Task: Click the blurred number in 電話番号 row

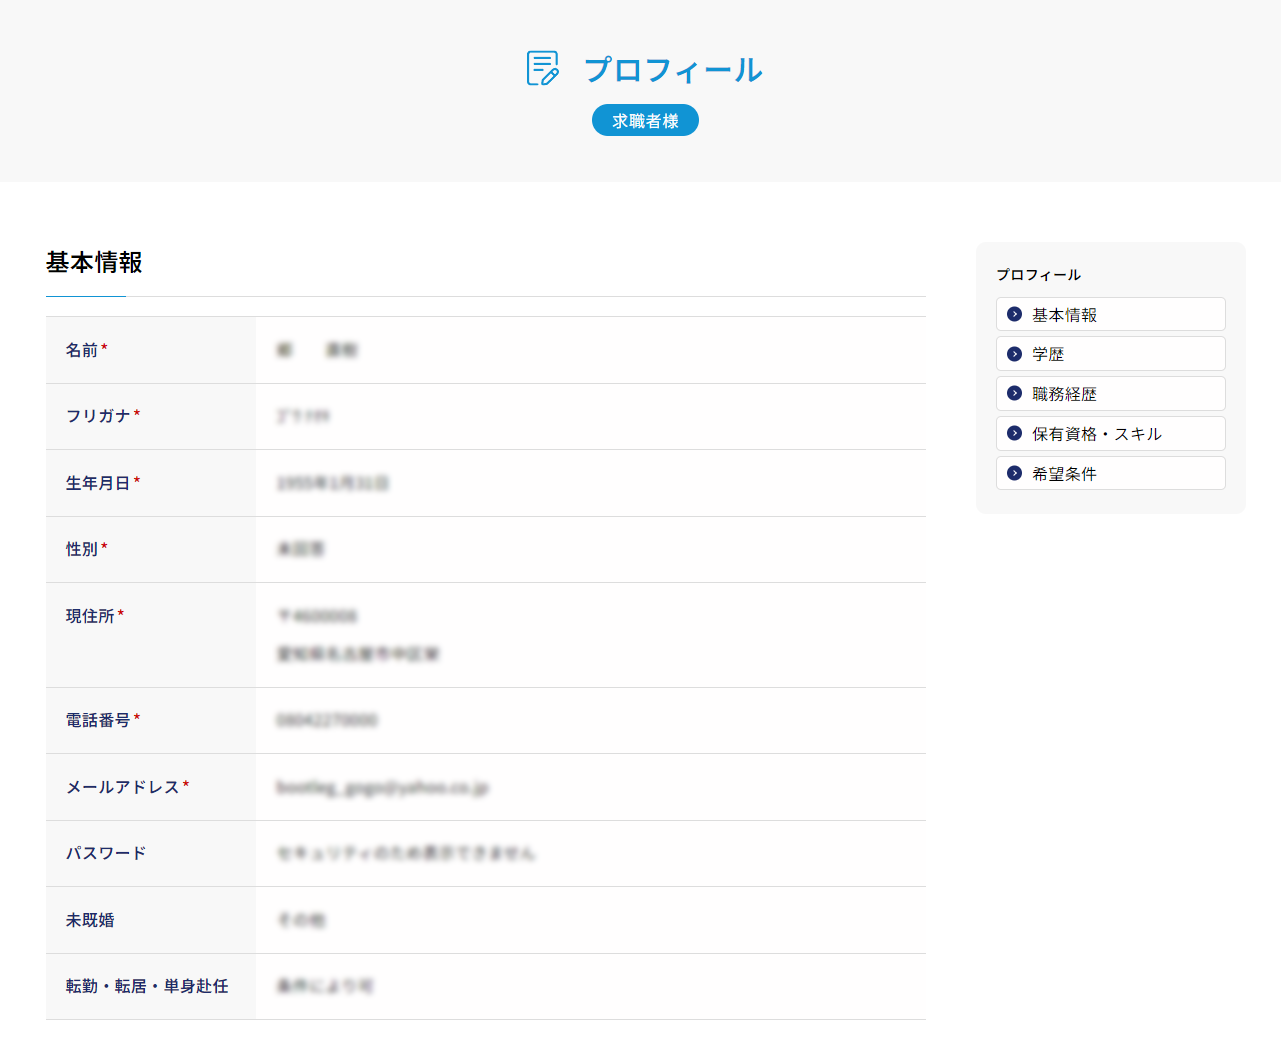Action: (327, 720)
